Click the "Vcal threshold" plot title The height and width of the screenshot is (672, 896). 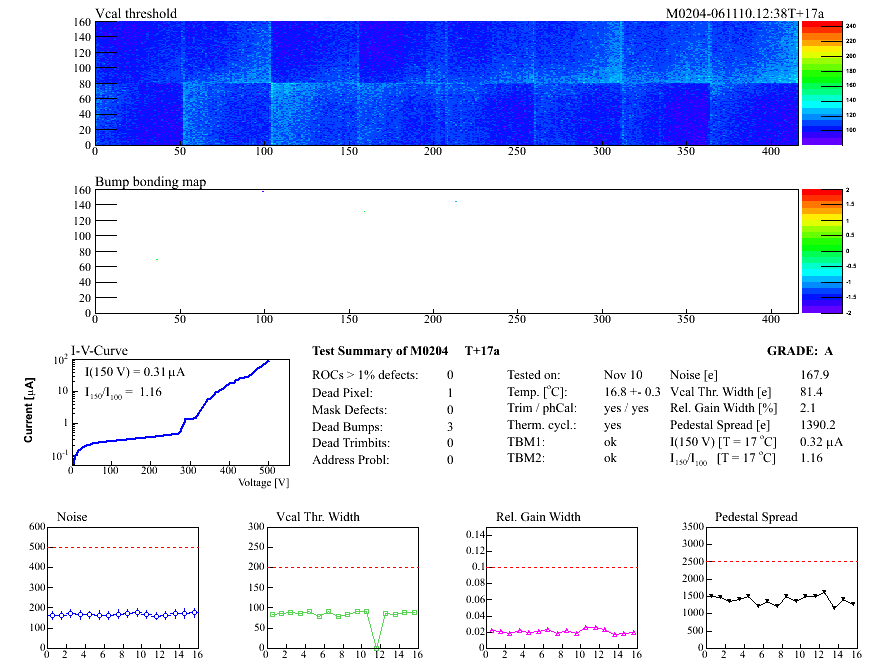click(136, 13)
